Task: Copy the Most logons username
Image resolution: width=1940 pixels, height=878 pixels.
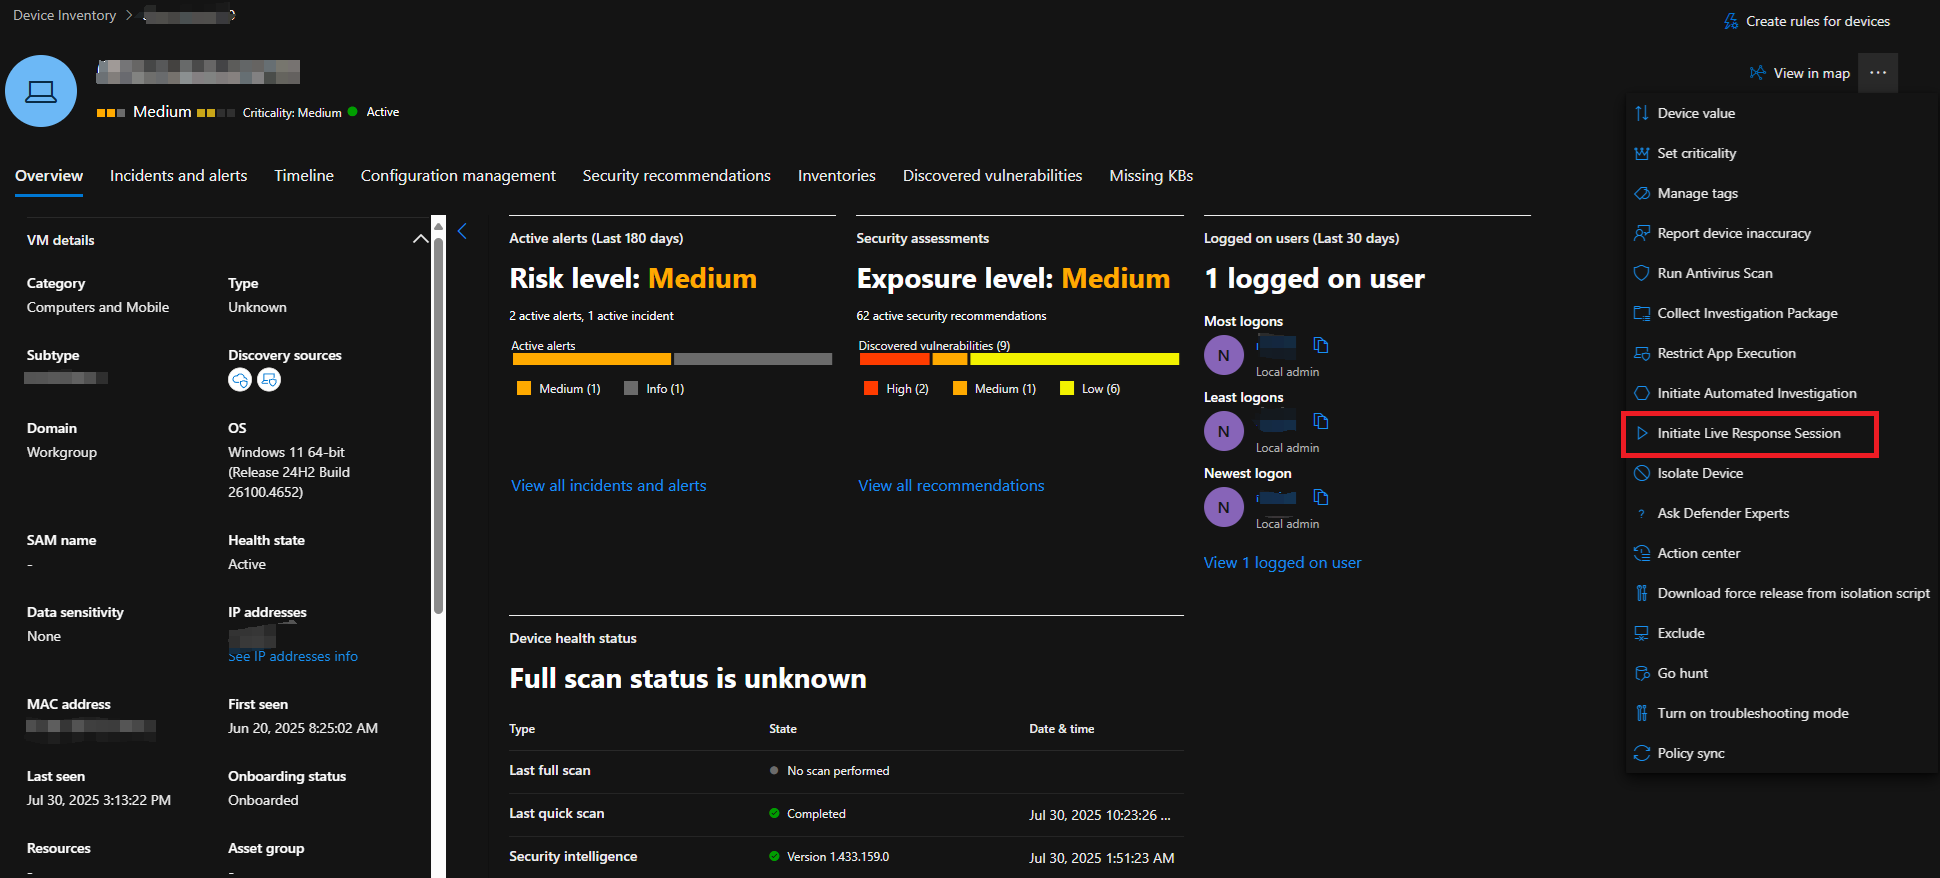Action: click(x=1321, y=345)
